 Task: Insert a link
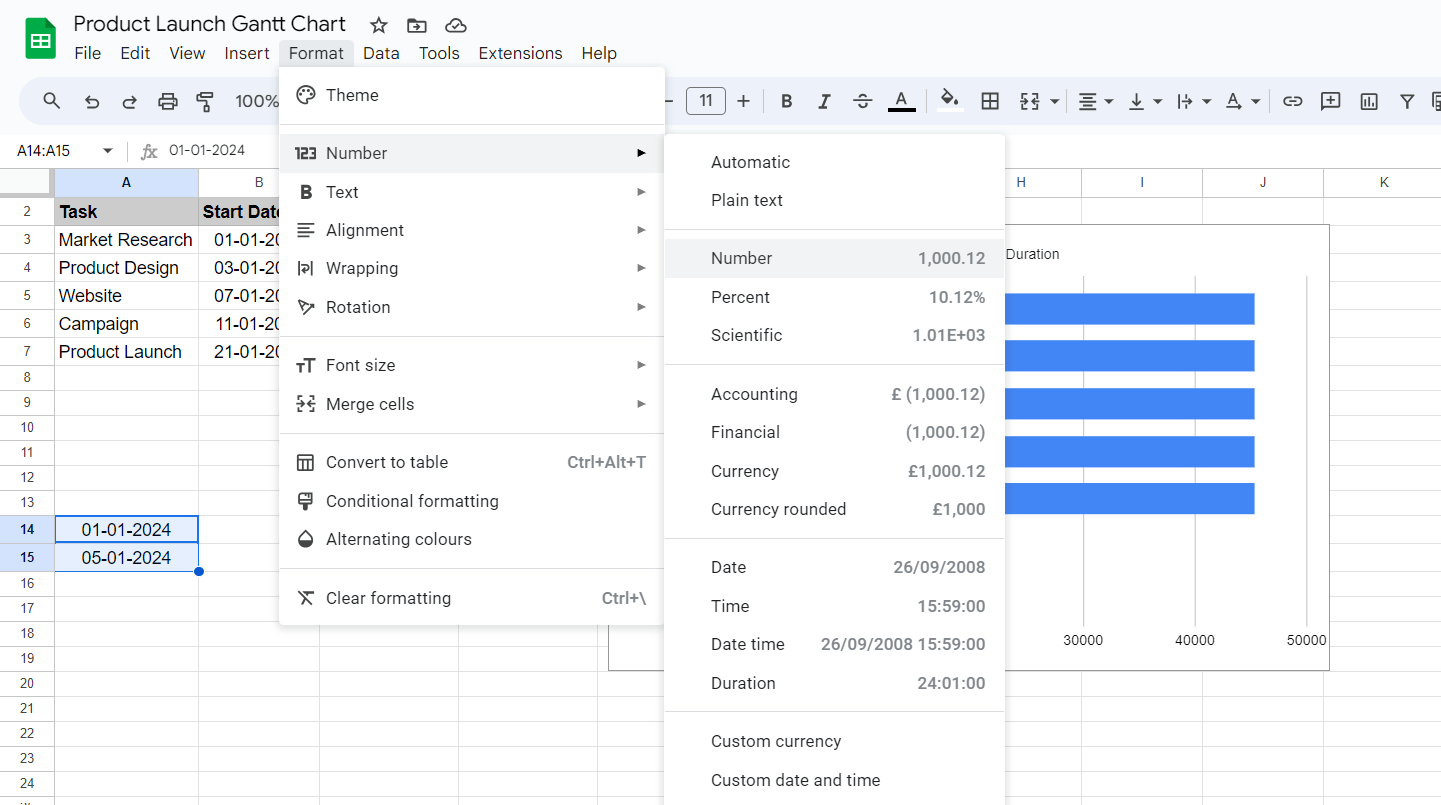1292,101
